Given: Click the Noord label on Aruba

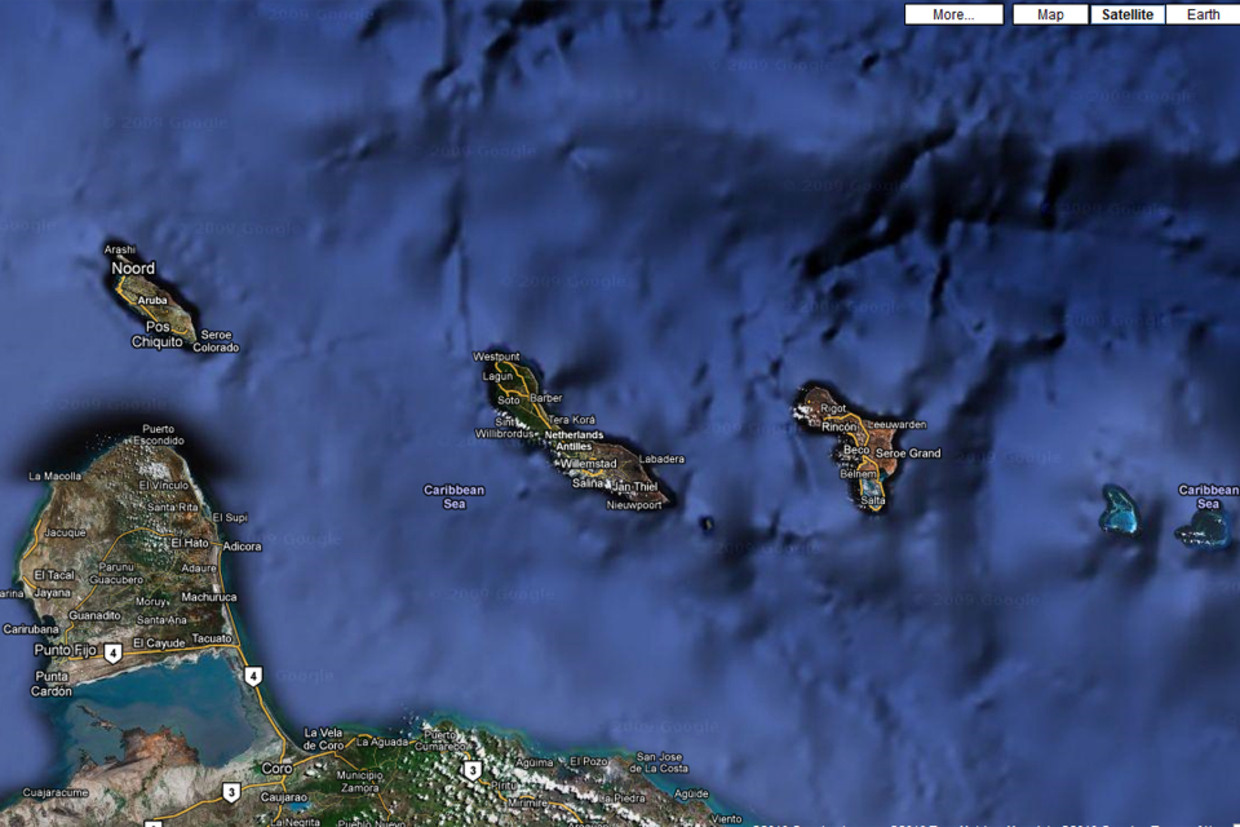Looking at the screenshot, I should coord(133,268).
